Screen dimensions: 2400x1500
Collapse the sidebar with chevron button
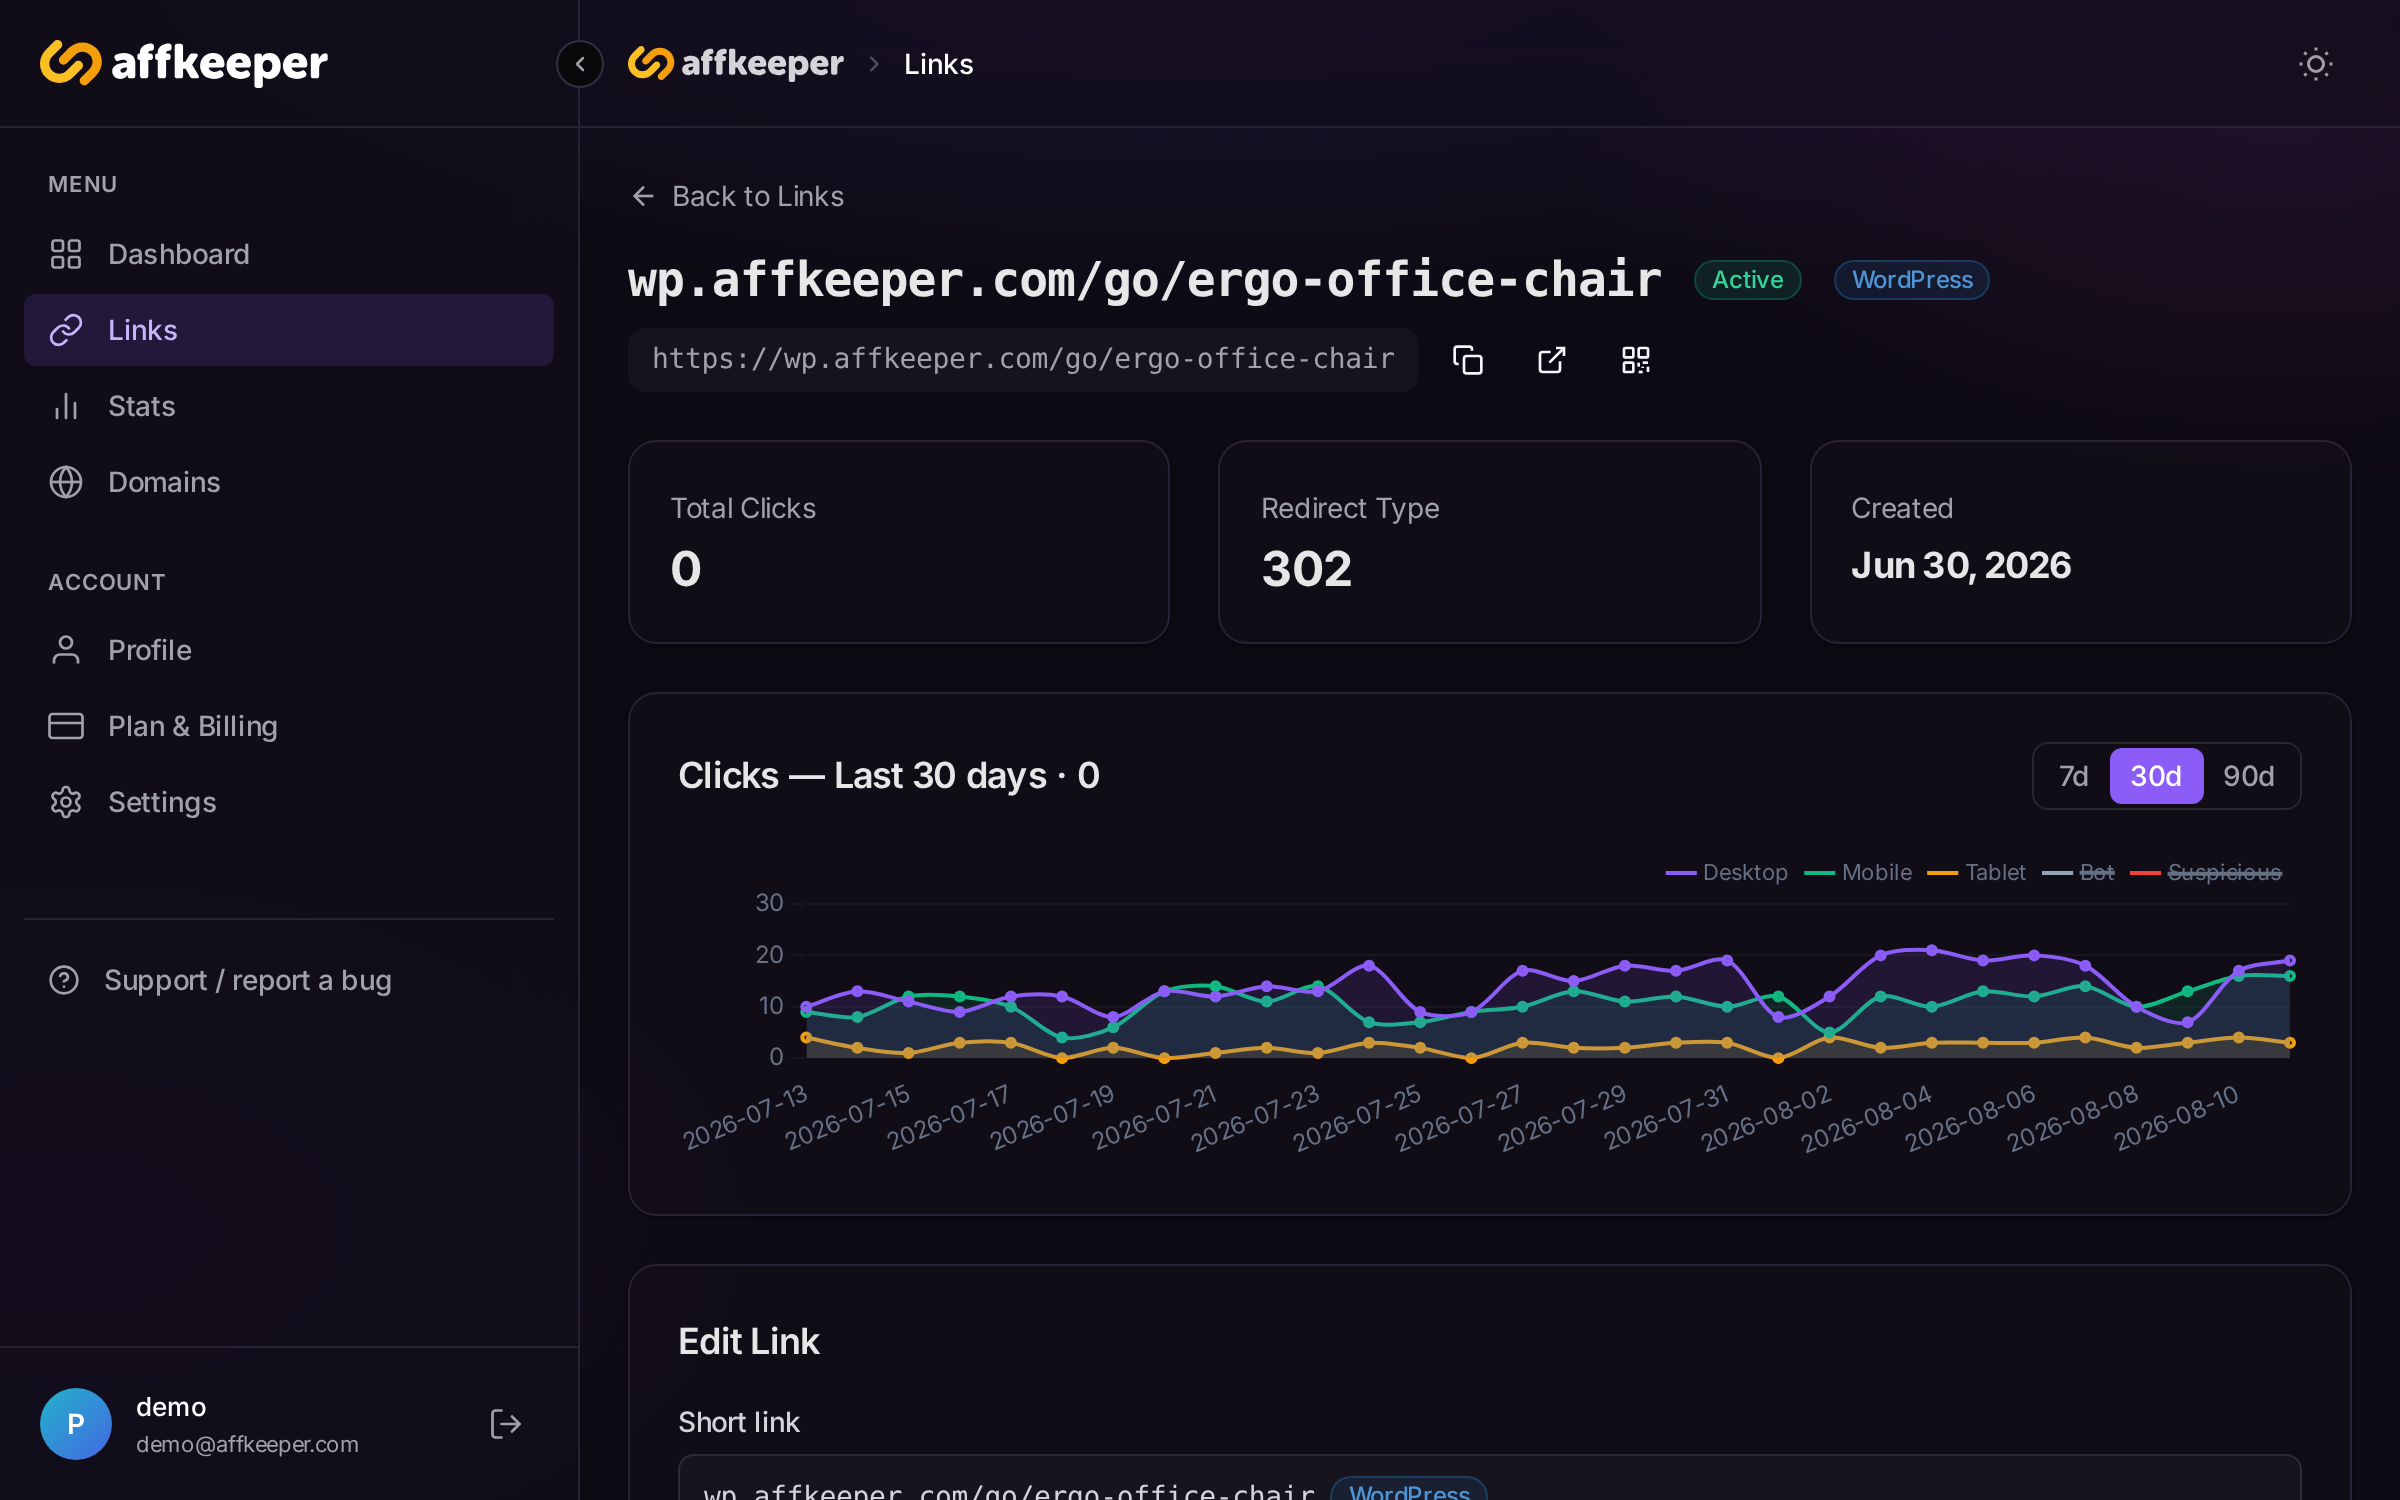tap(580, 64)
